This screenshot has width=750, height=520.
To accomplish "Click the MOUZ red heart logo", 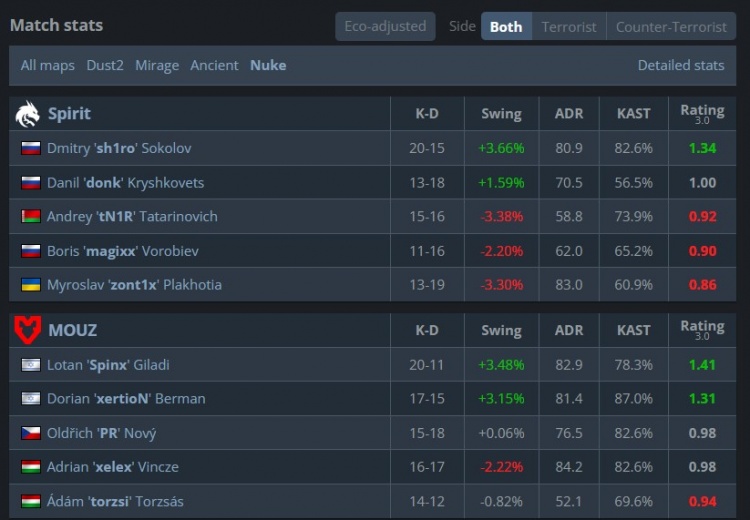I will (27, 330).
